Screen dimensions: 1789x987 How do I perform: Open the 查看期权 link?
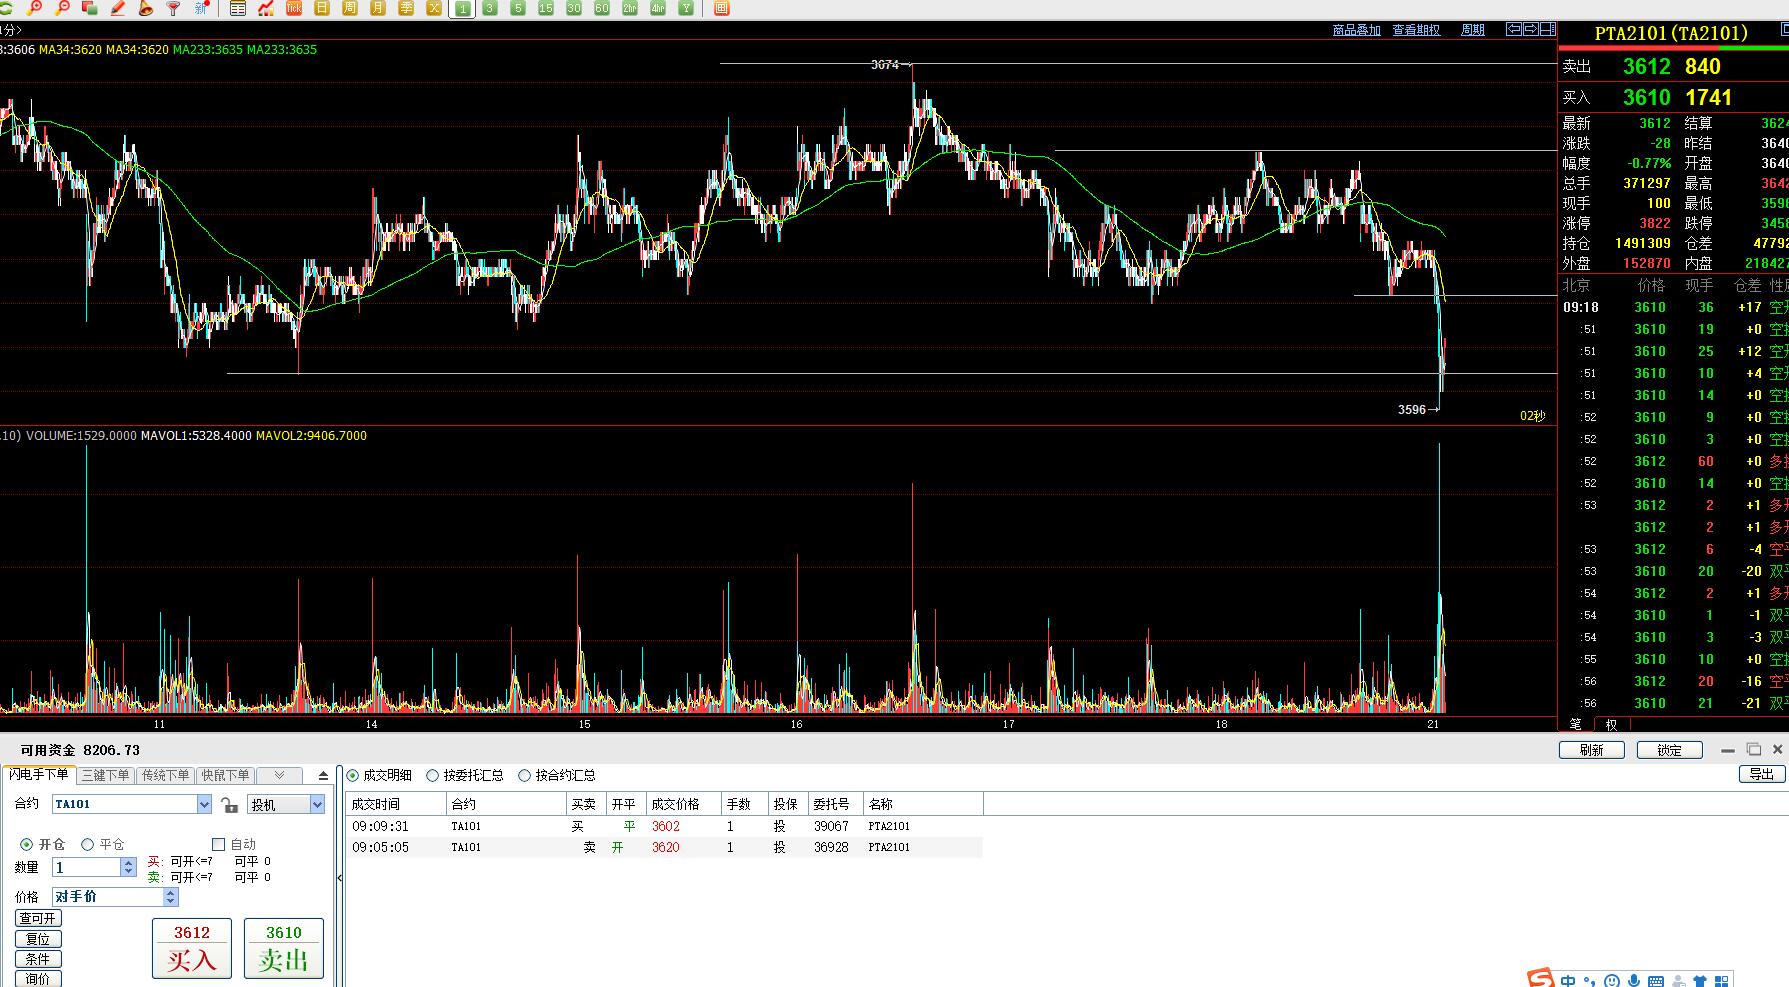tap(1416, 30)
